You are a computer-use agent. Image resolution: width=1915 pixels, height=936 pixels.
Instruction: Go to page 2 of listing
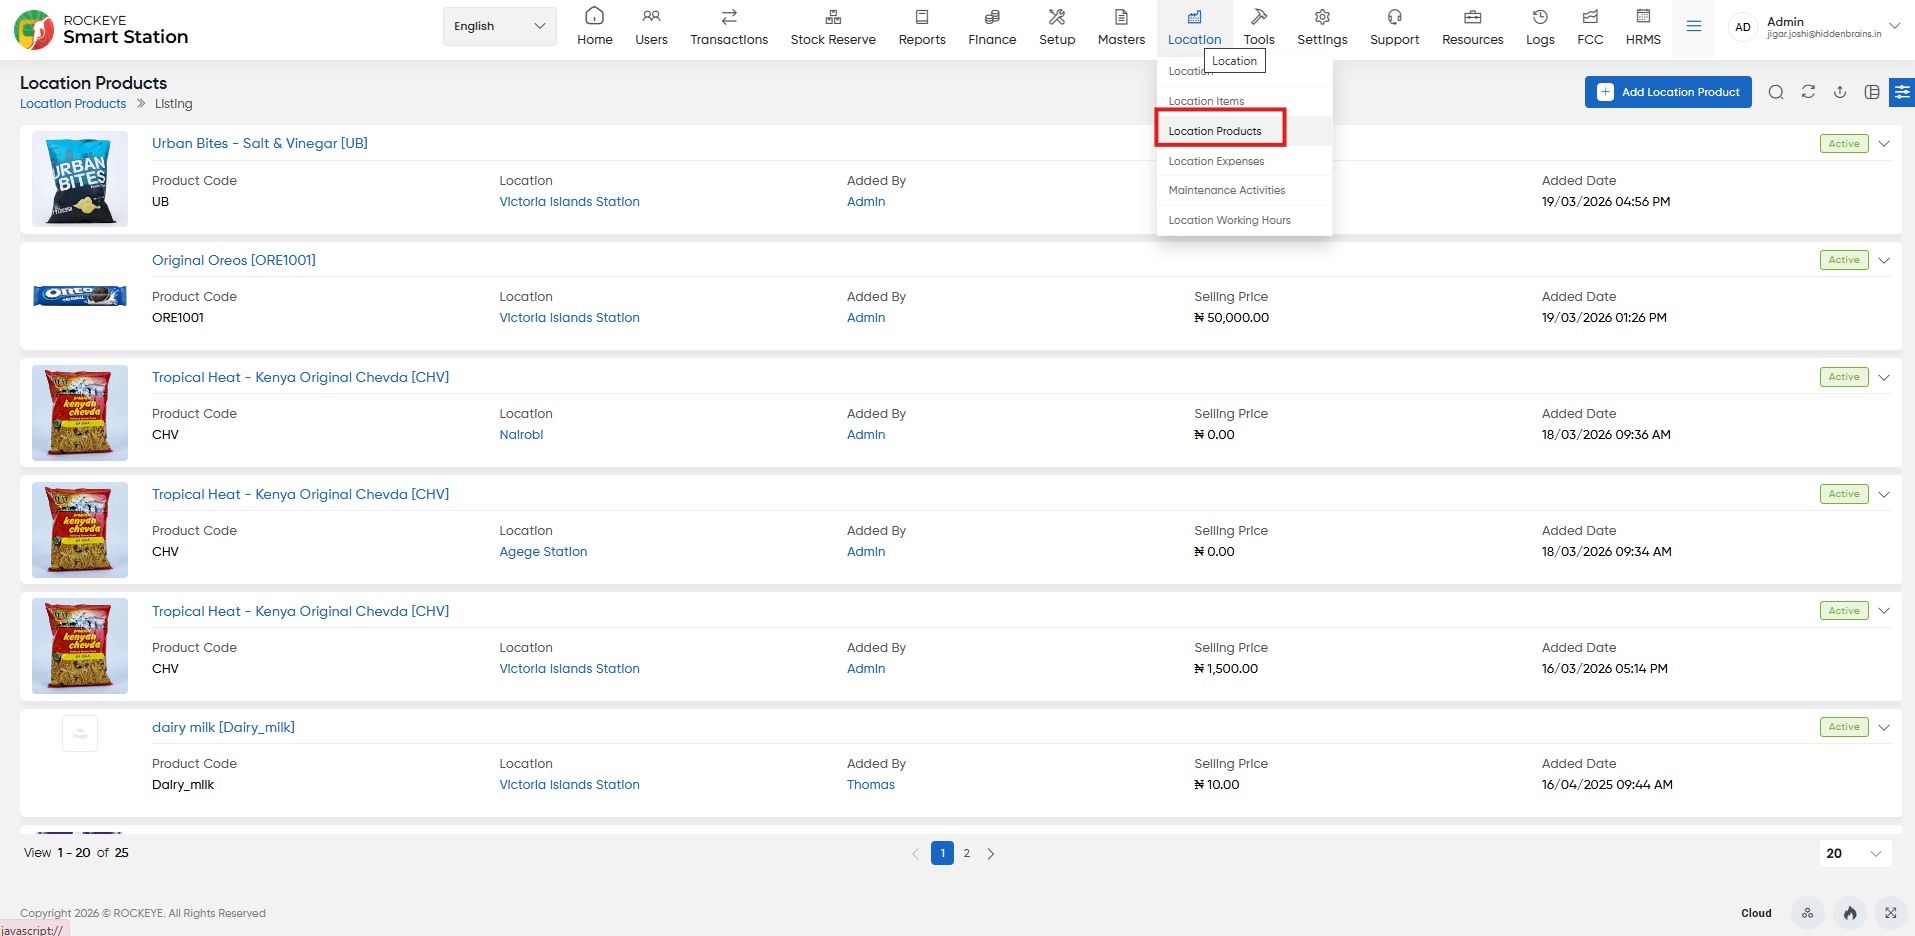click(x=966, y=853)
